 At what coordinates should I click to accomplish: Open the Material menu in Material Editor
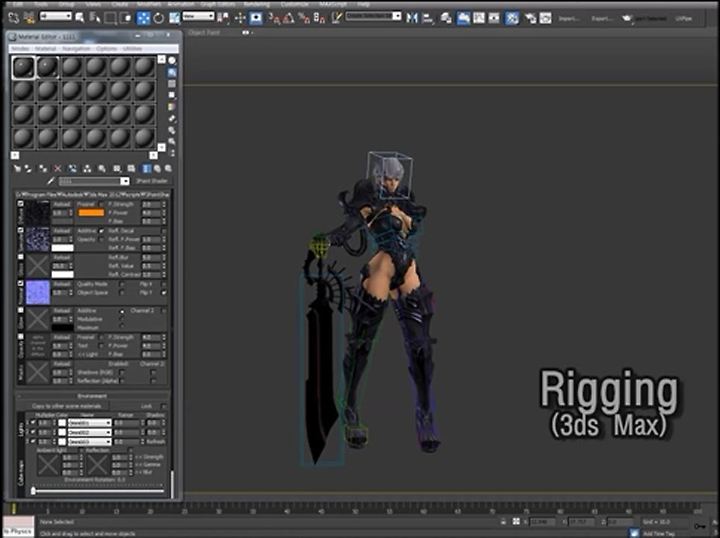tap(45, 49)
